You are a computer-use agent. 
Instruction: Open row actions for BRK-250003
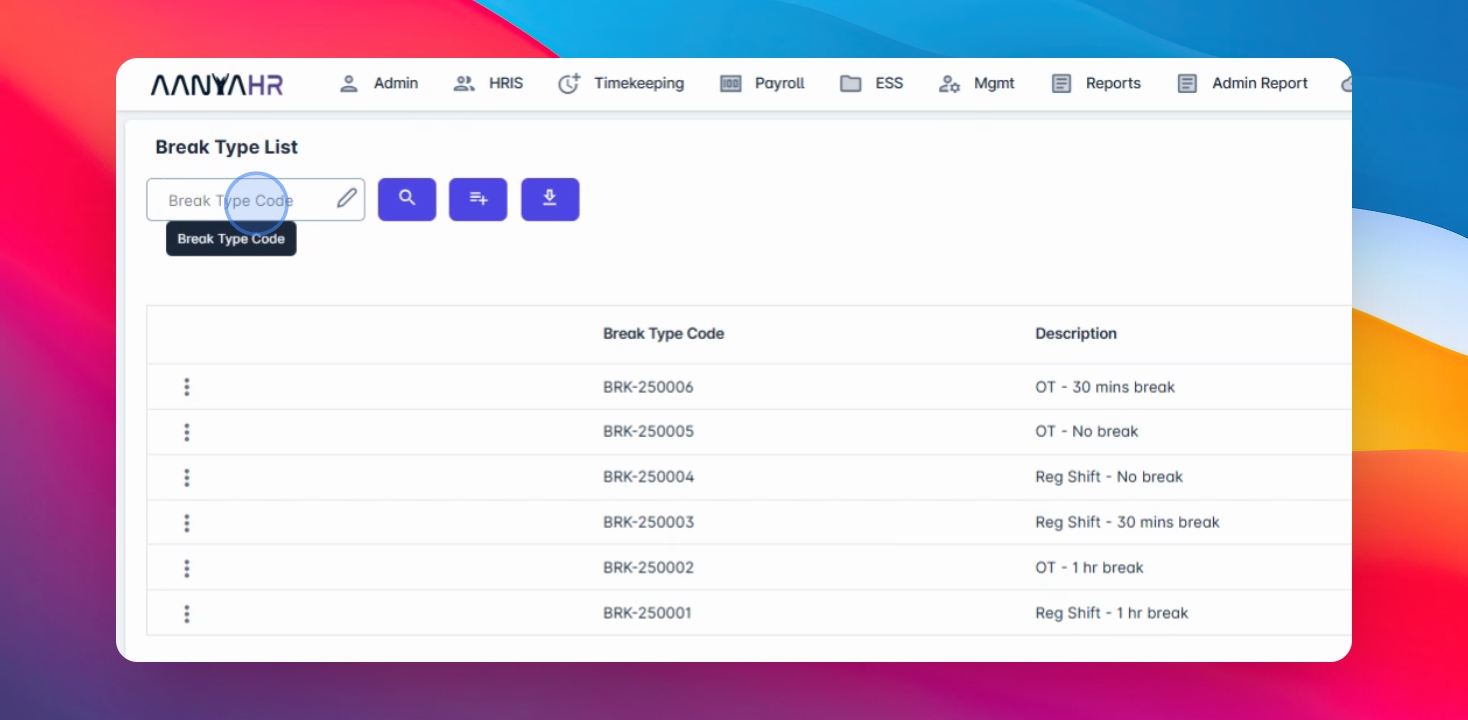click(187, 523)
